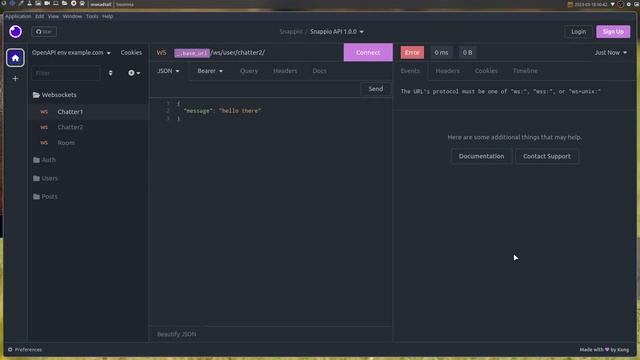This screenshot has width=640, height=360.
Task: Click the plus icon in left sidebar
Action: [x=16, y=78]
